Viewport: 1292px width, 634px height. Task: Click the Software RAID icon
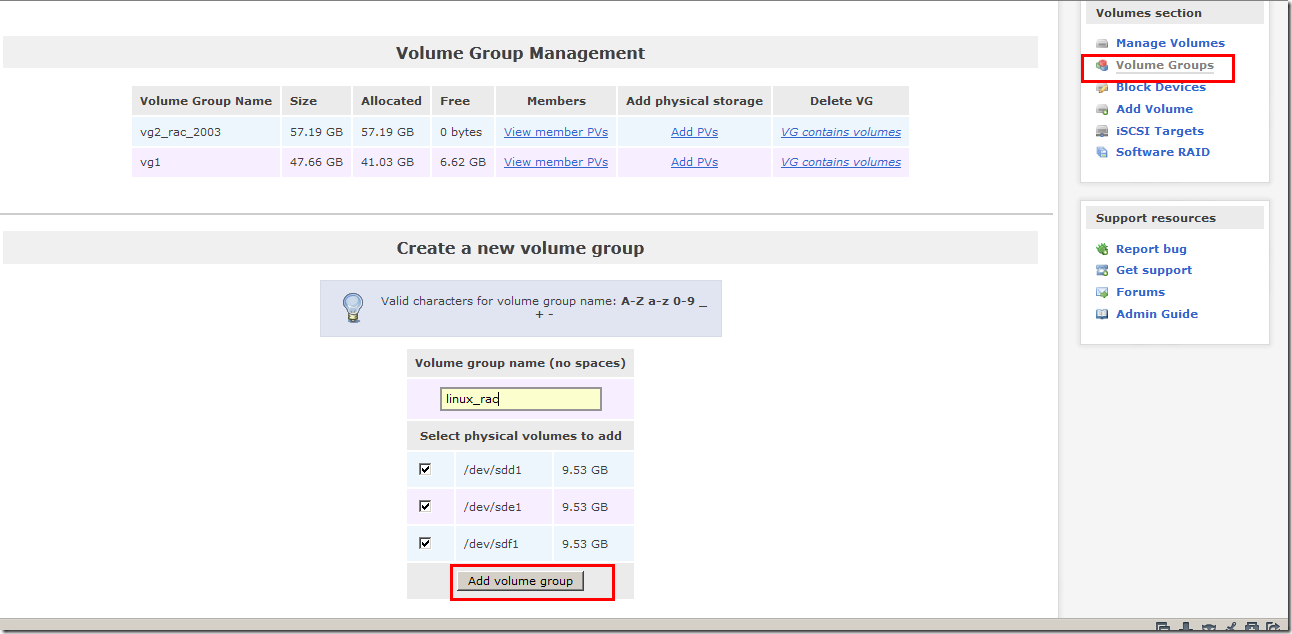pyautogui.click(x=1101, y=152)
